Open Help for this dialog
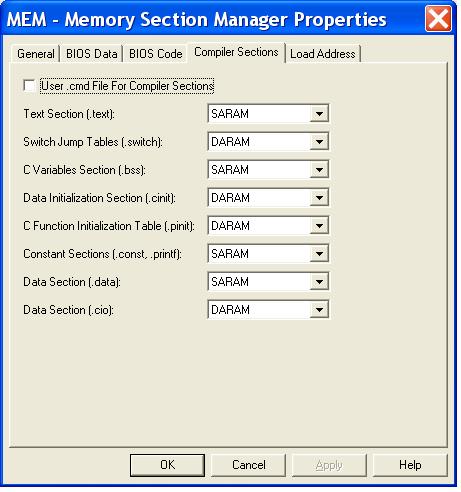The height and width of the screenshot is (492, 461). tap(410, 465)
